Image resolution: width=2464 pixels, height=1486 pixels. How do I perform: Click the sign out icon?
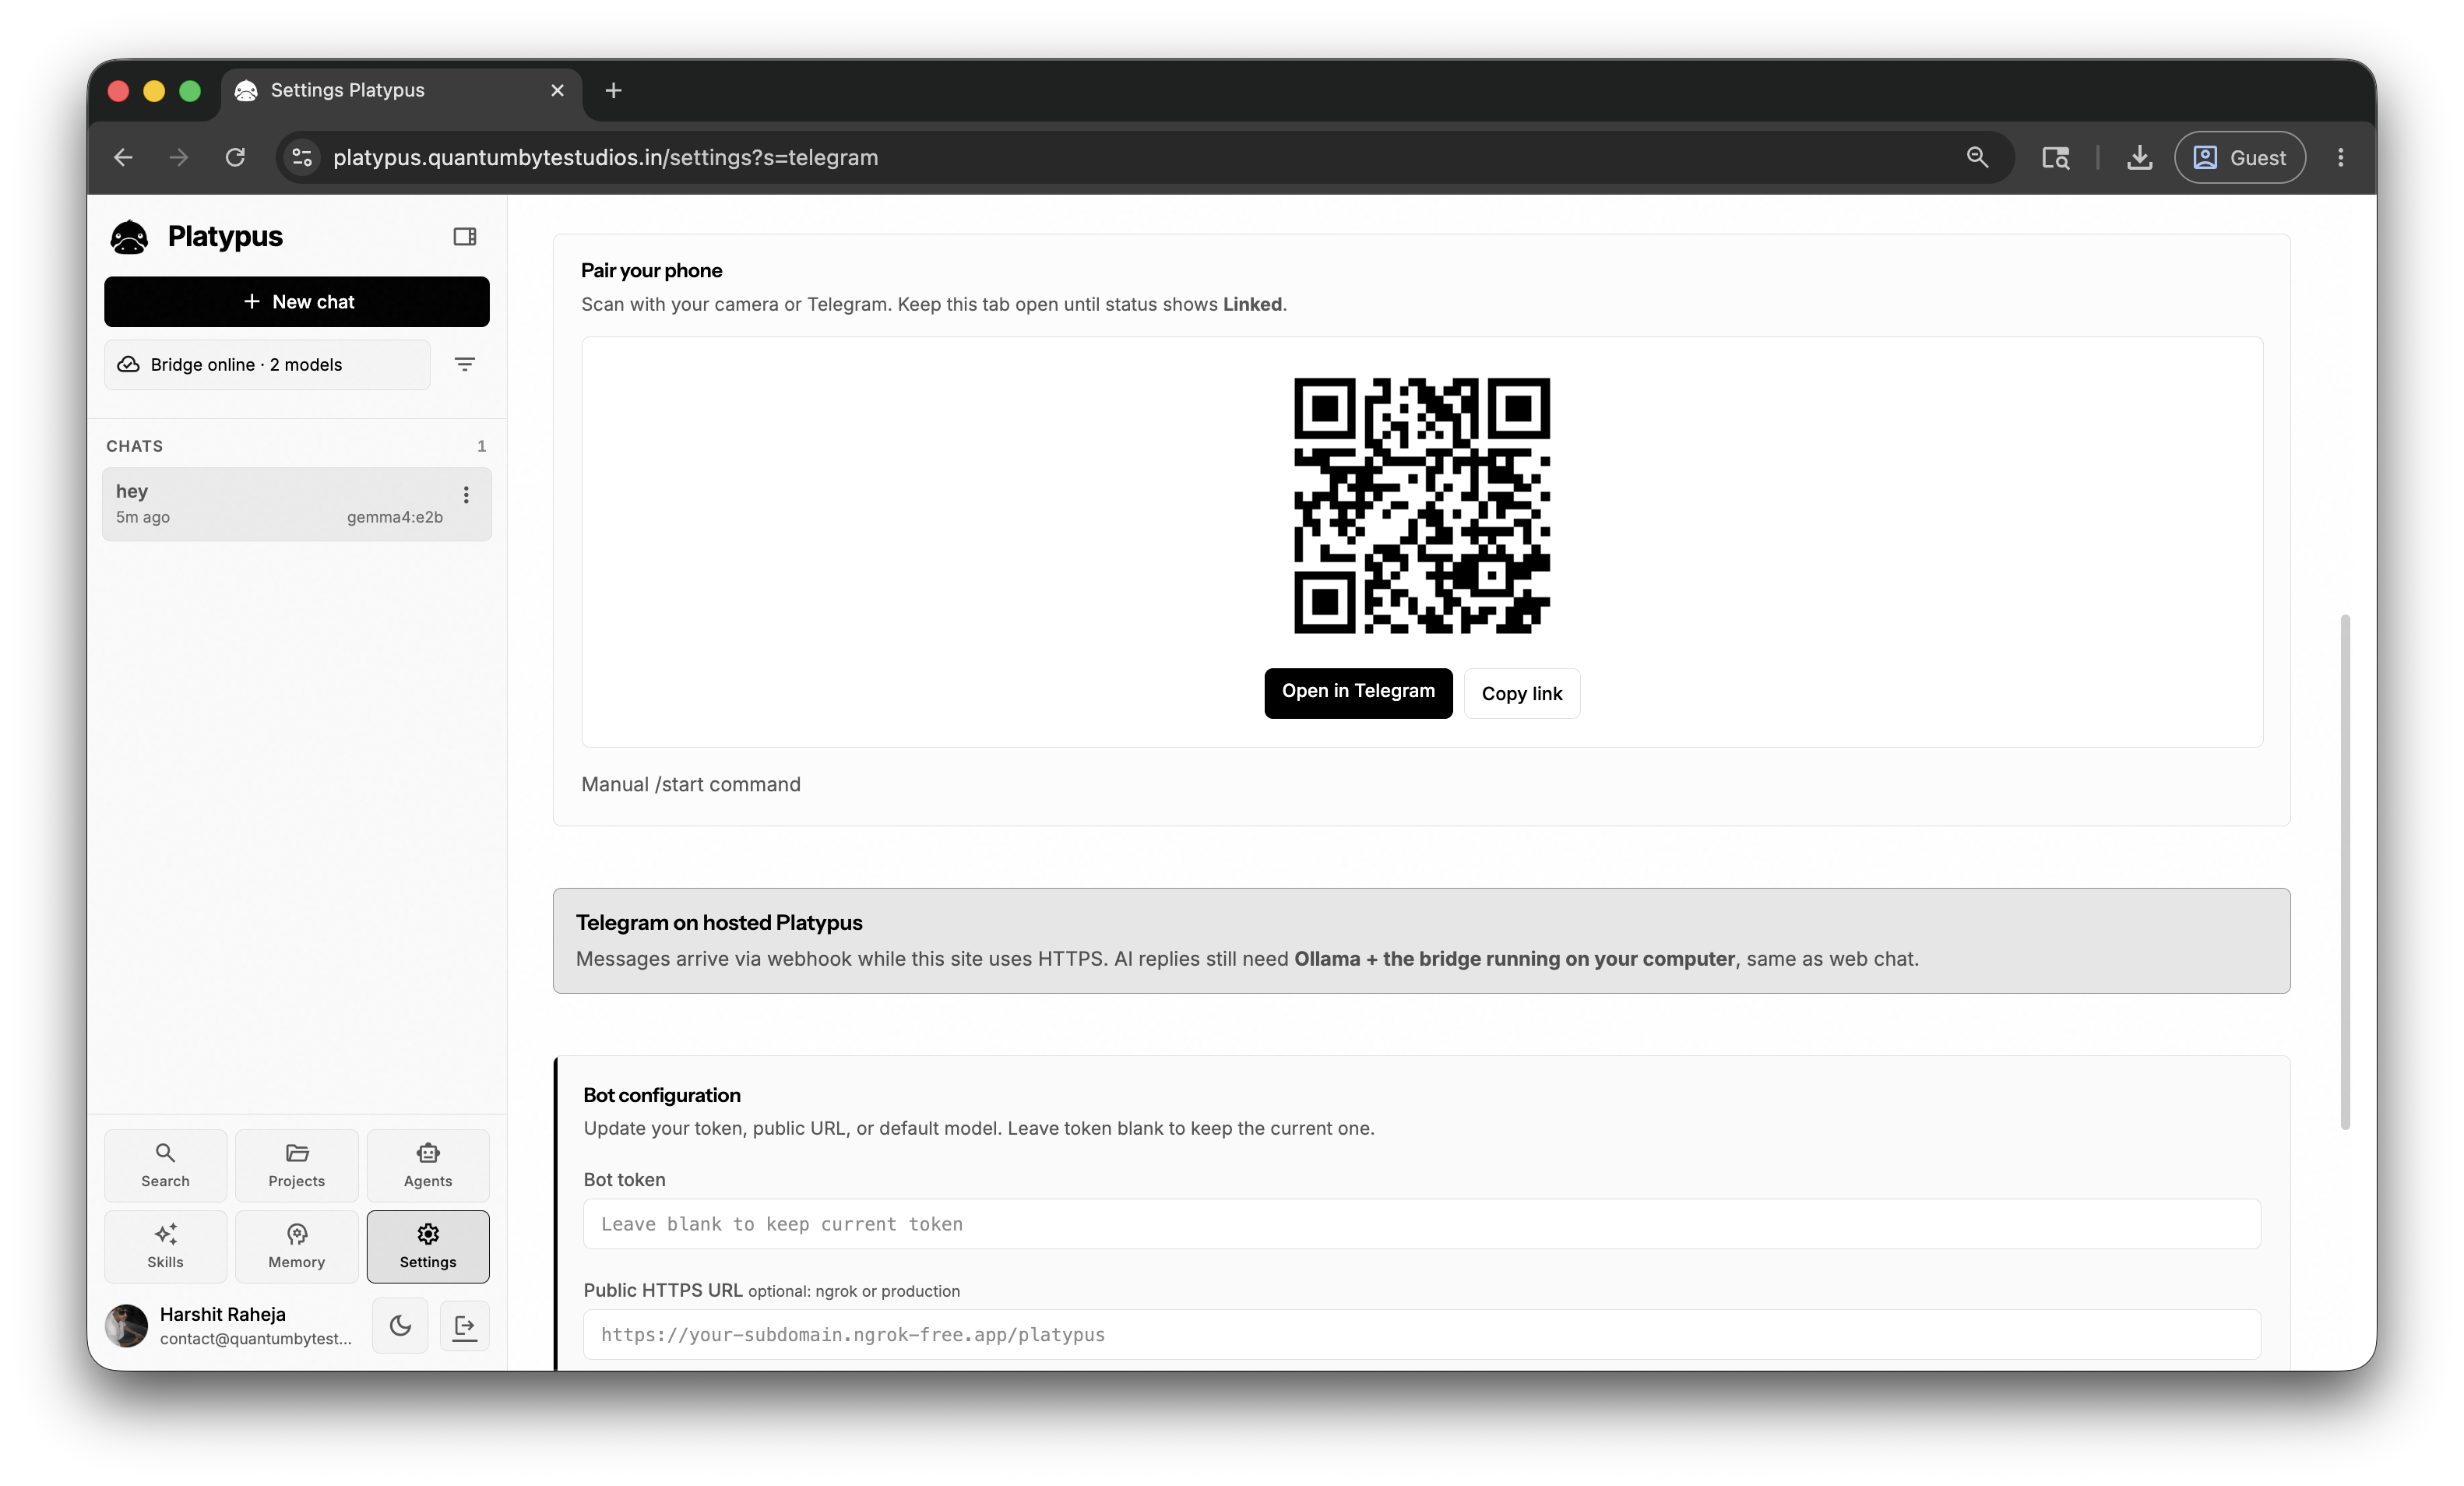pyautogui.click(x=465, y=1326)
